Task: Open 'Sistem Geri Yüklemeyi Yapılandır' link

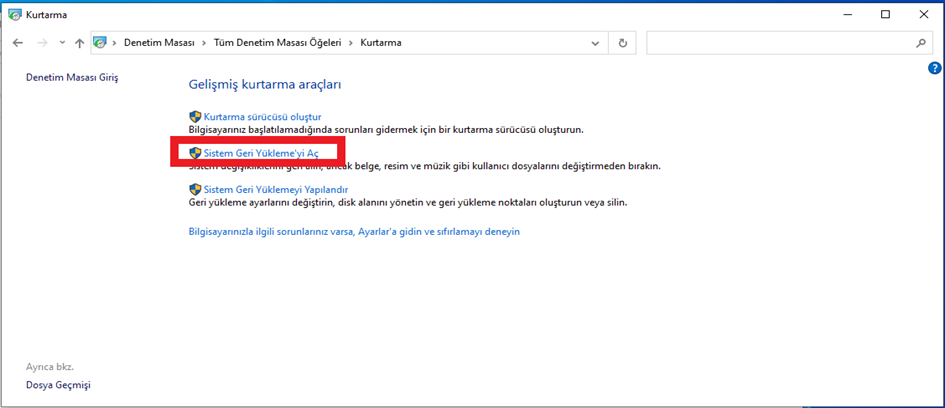Action: (276, 189)
